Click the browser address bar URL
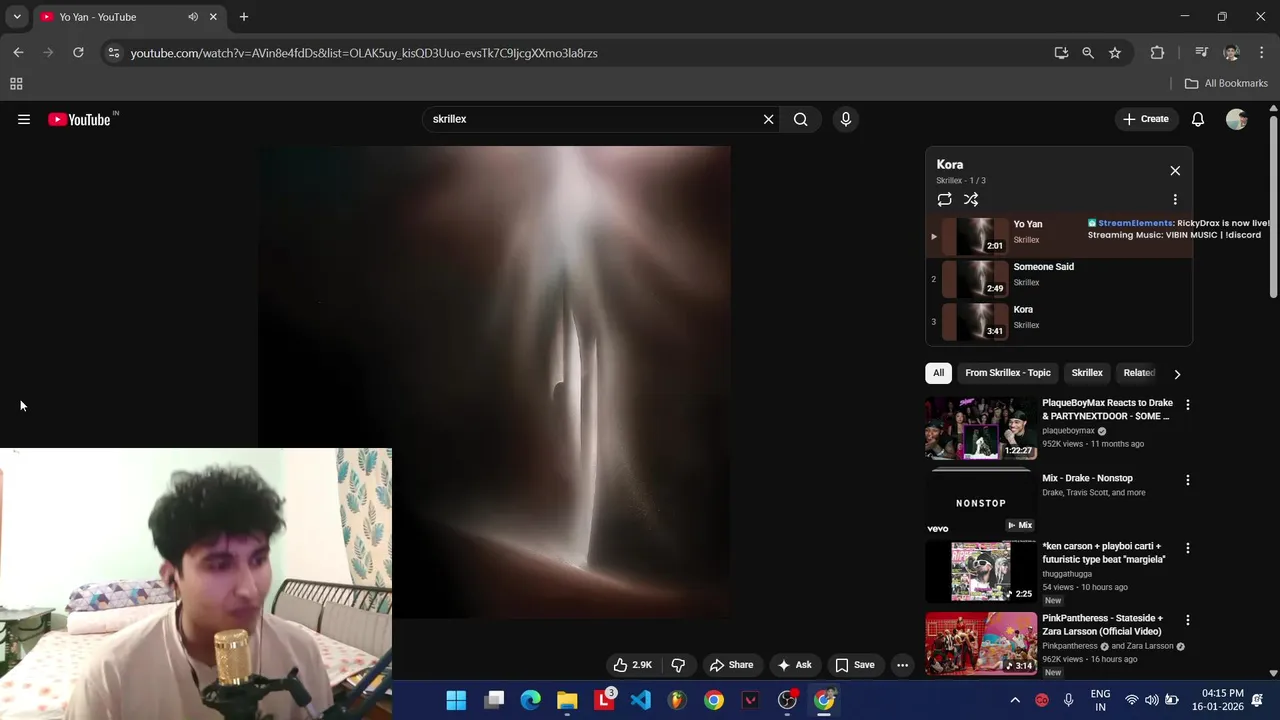This screenshot has height=720, width=1280. pyautogui.click(x=364, y=53)
